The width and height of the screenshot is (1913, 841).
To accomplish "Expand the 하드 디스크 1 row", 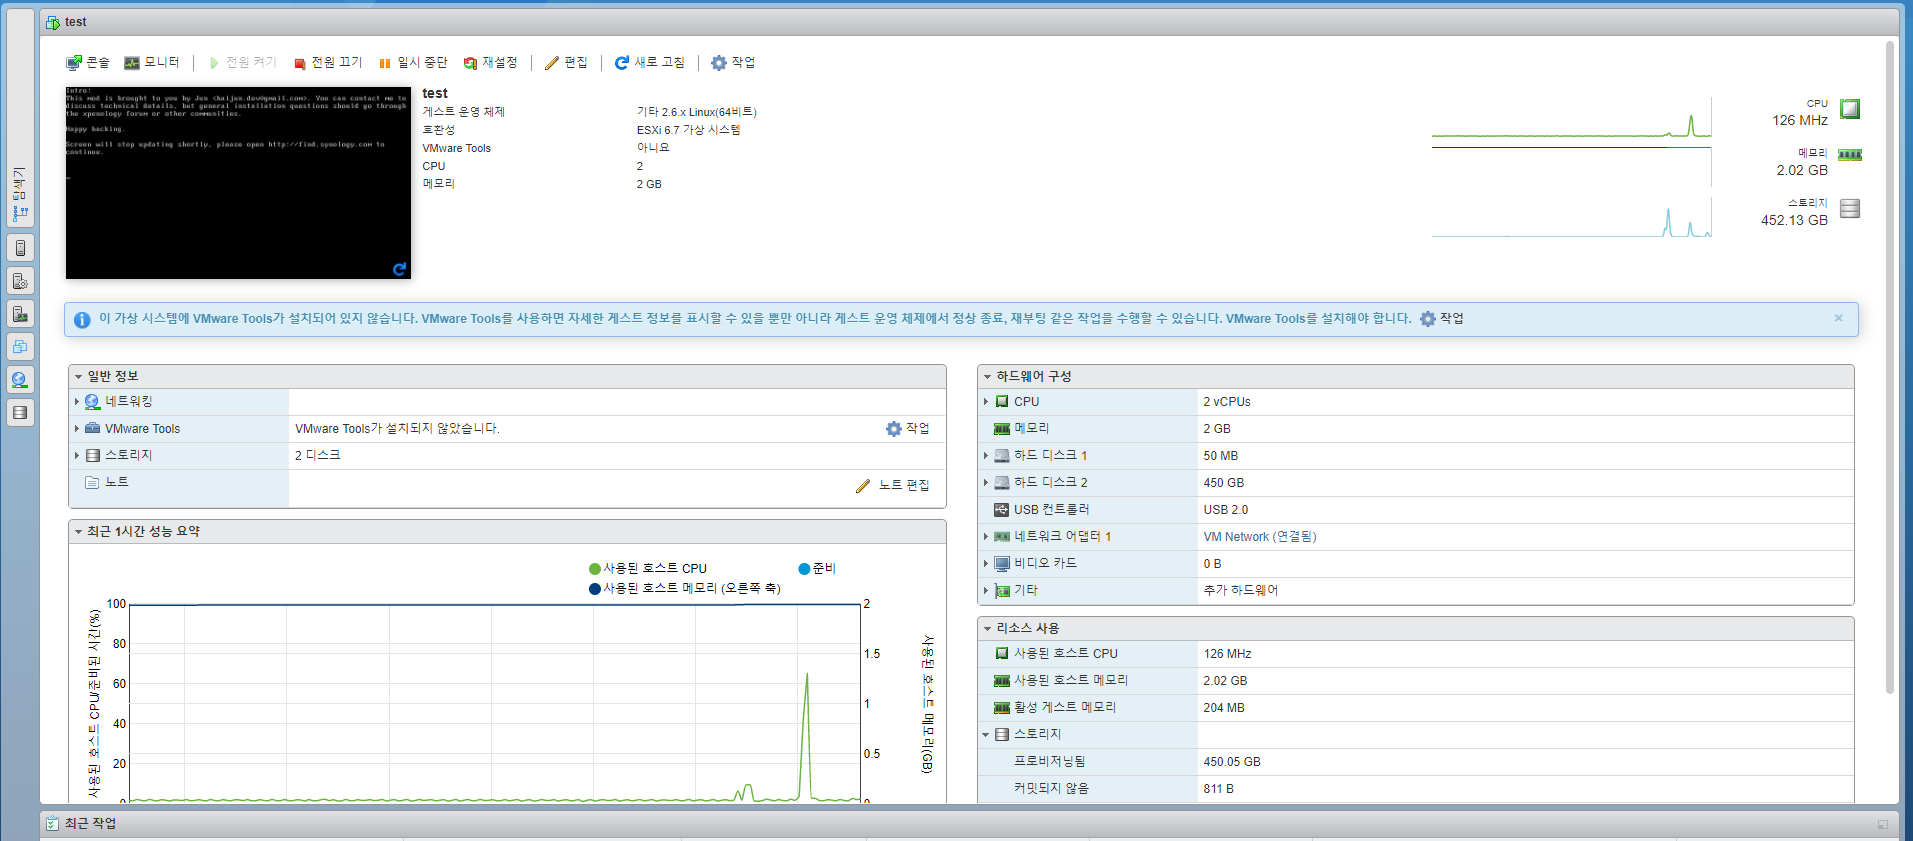I will click(x=985, y=456).
